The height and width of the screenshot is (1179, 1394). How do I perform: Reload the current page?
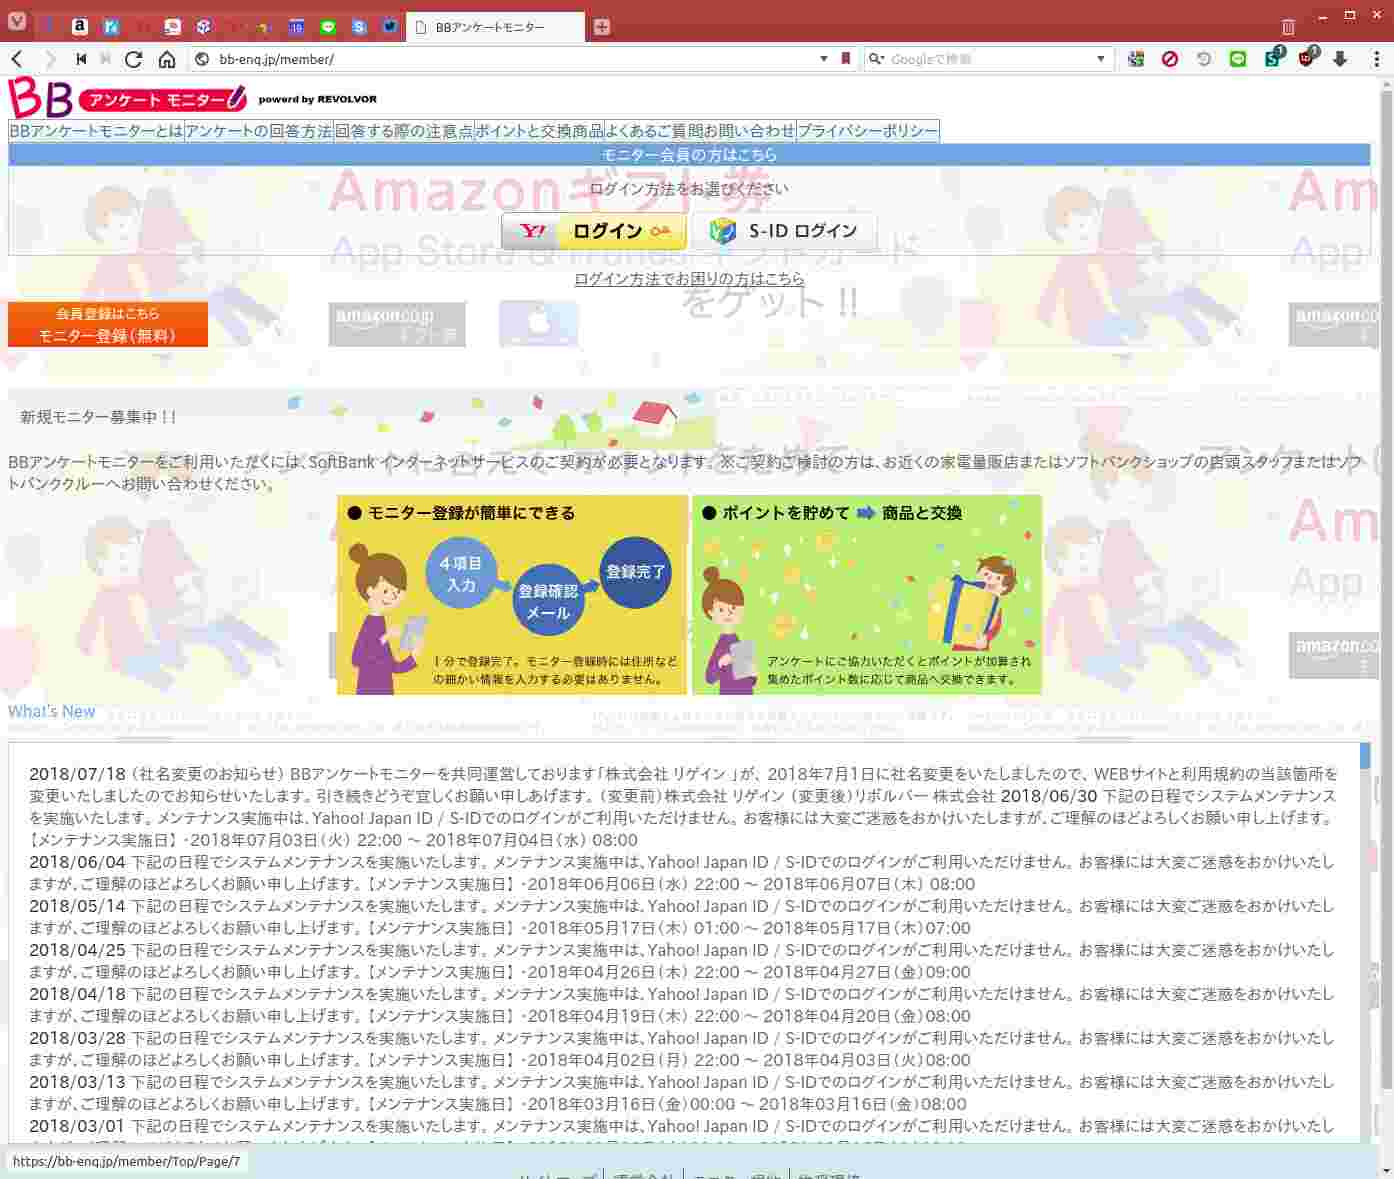click(x=134, y=59)
